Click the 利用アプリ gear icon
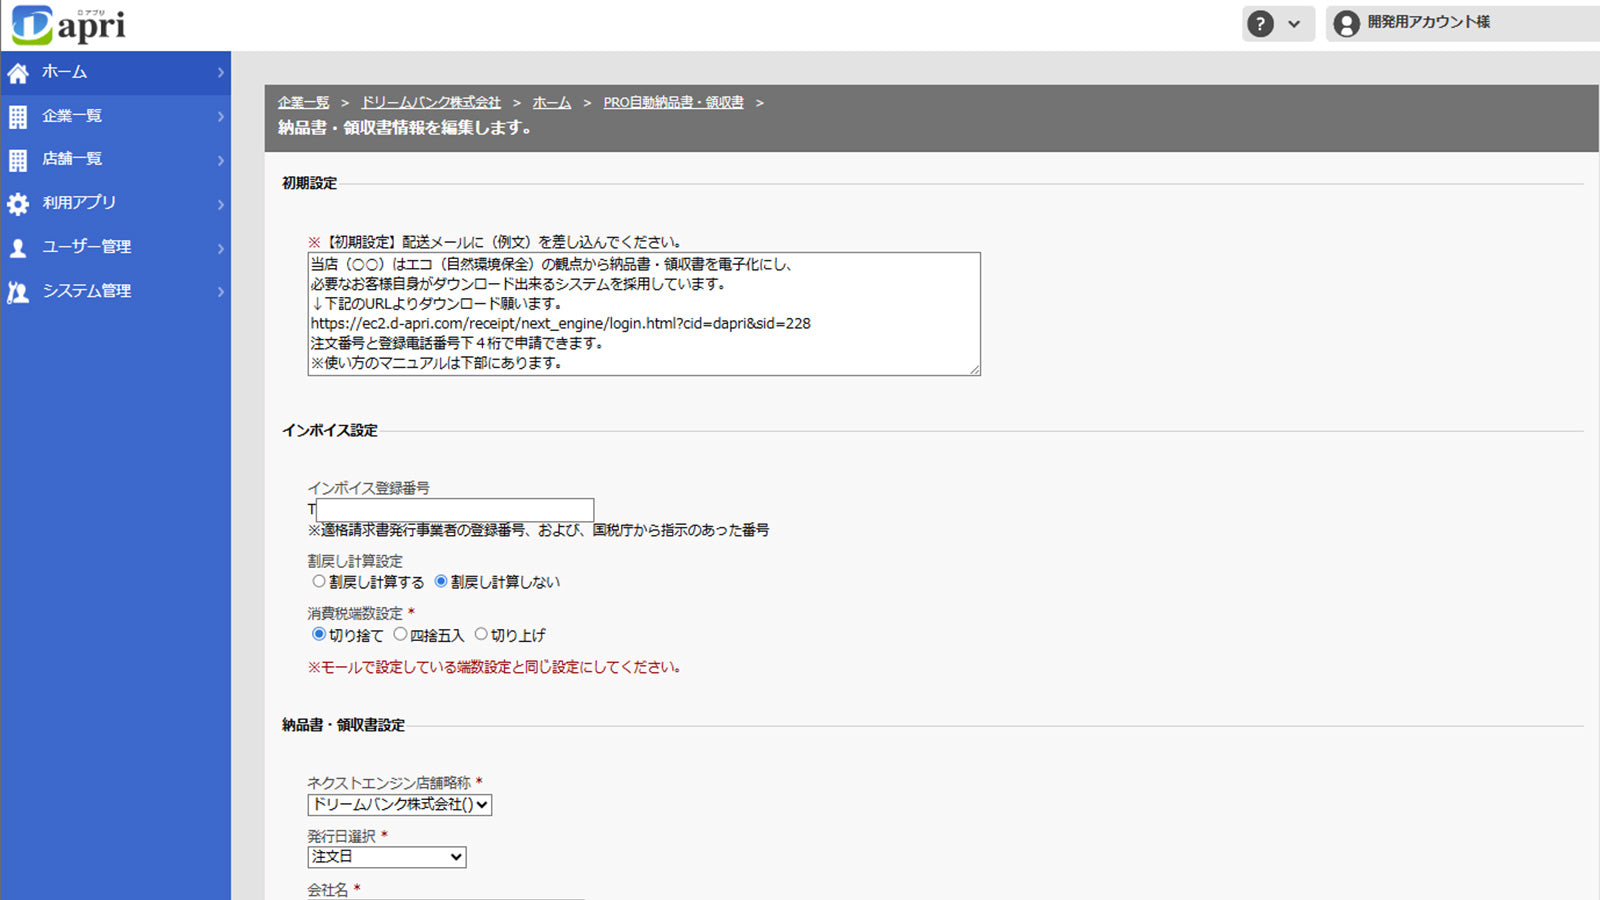The image size is (1600, 900). (18, 204)
